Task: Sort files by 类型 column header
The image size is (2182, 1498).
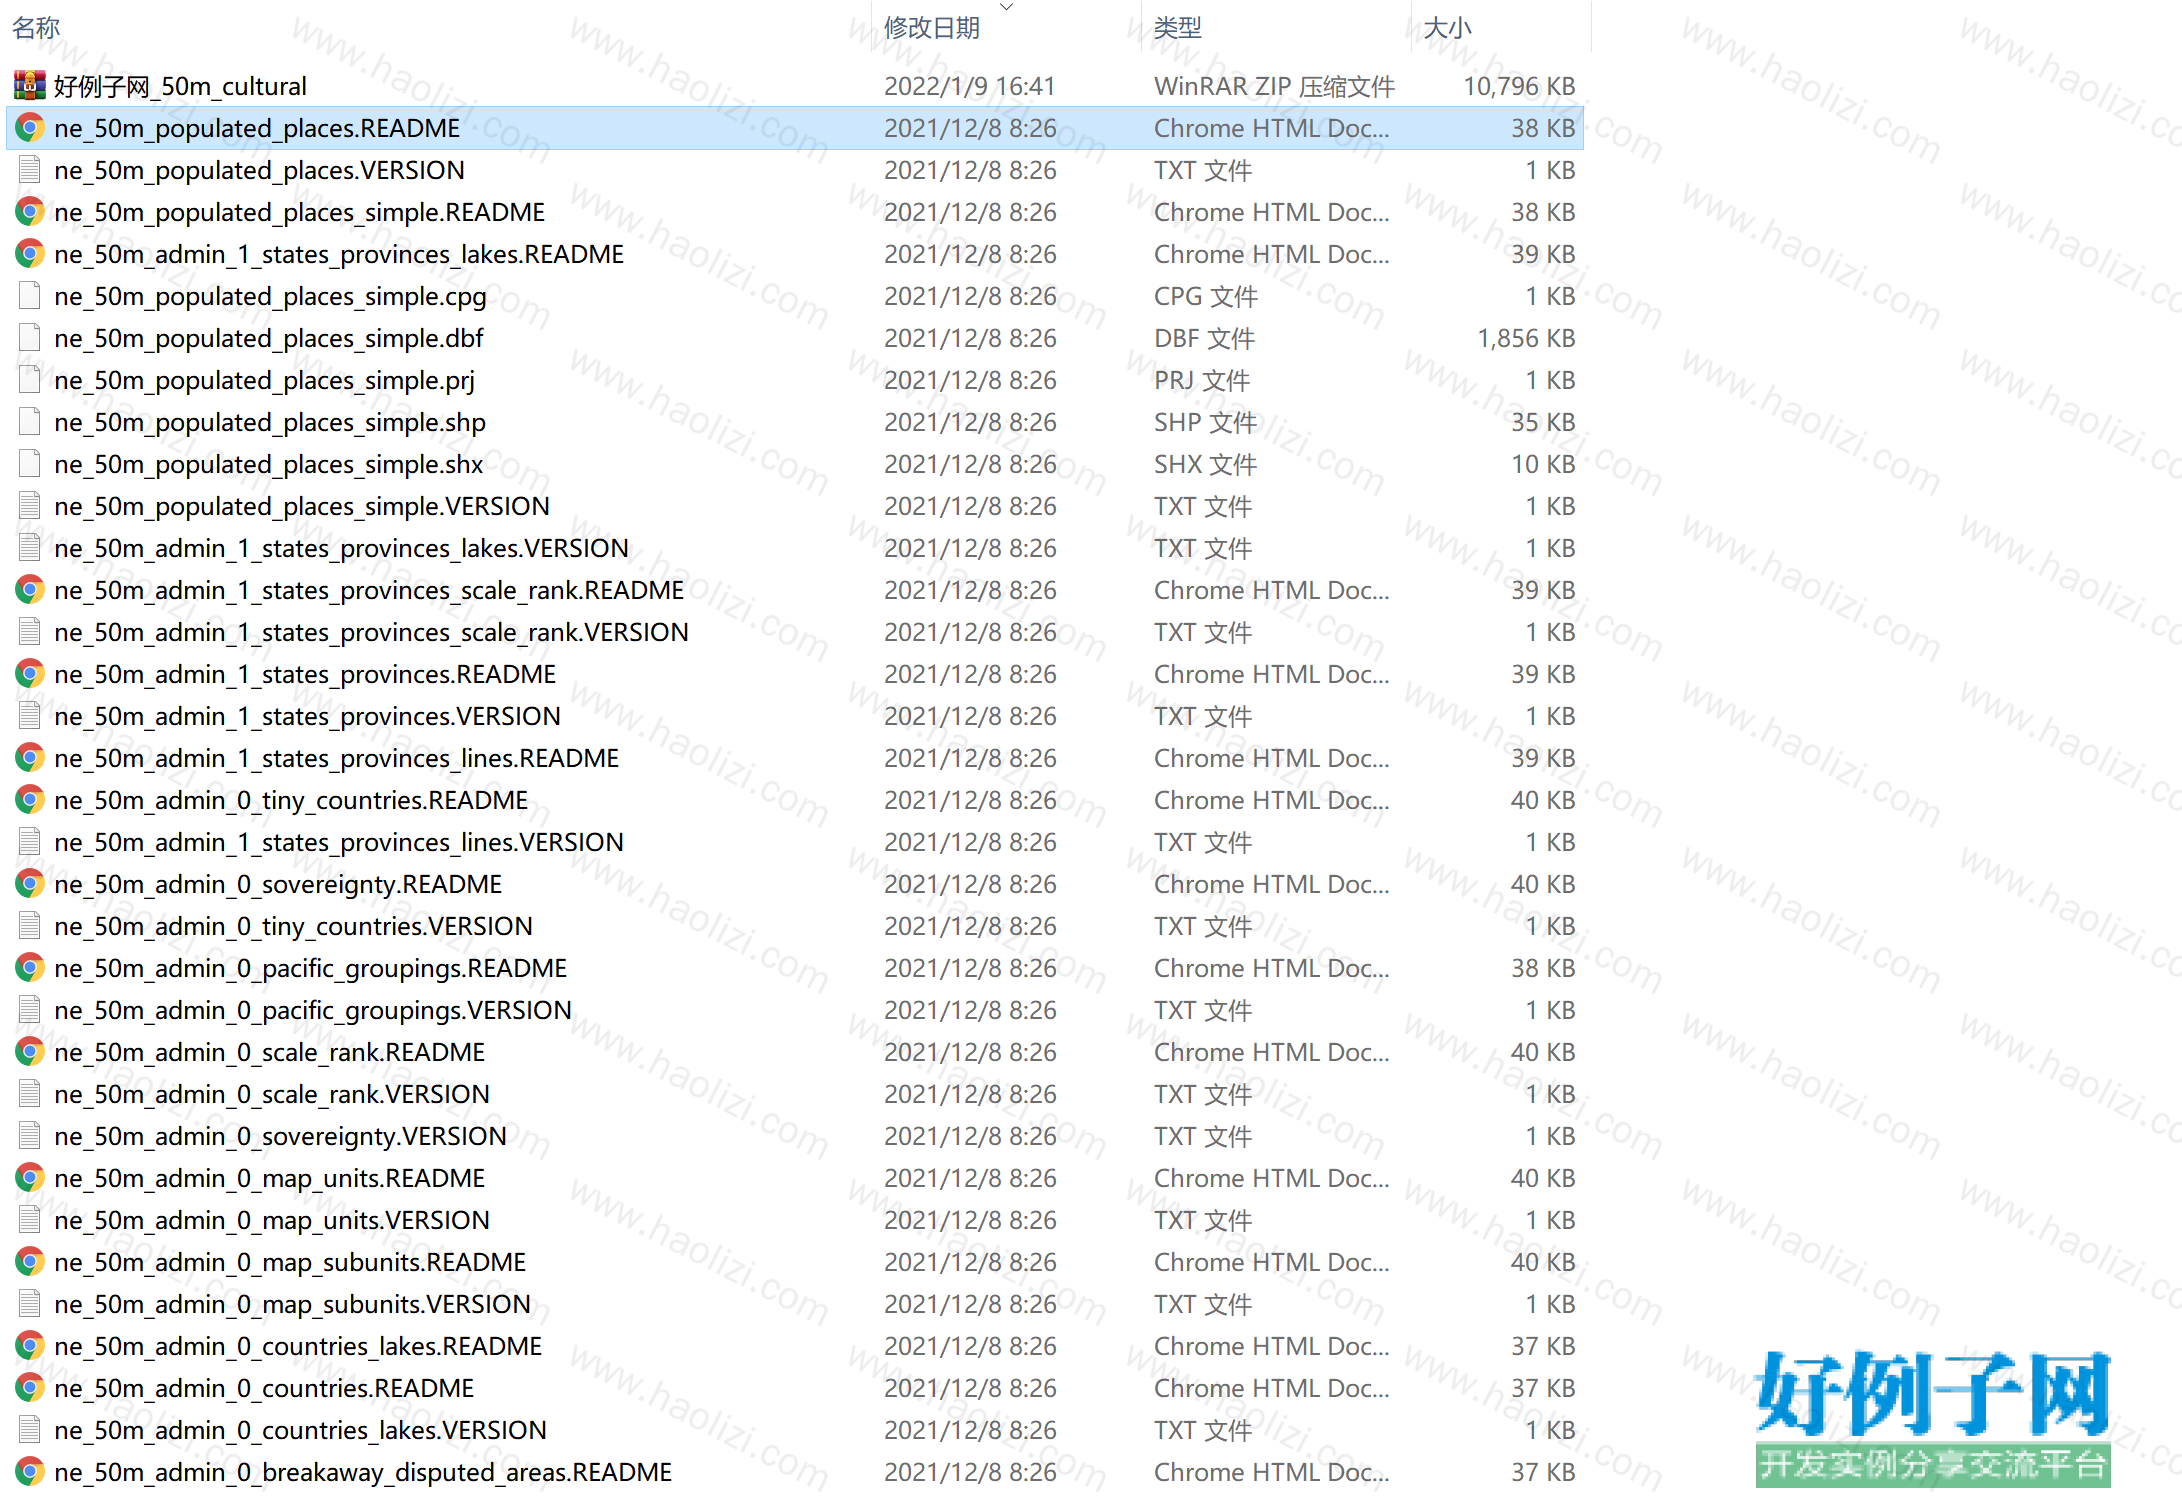Action: pyautogui.click(x=1178, y=28)
